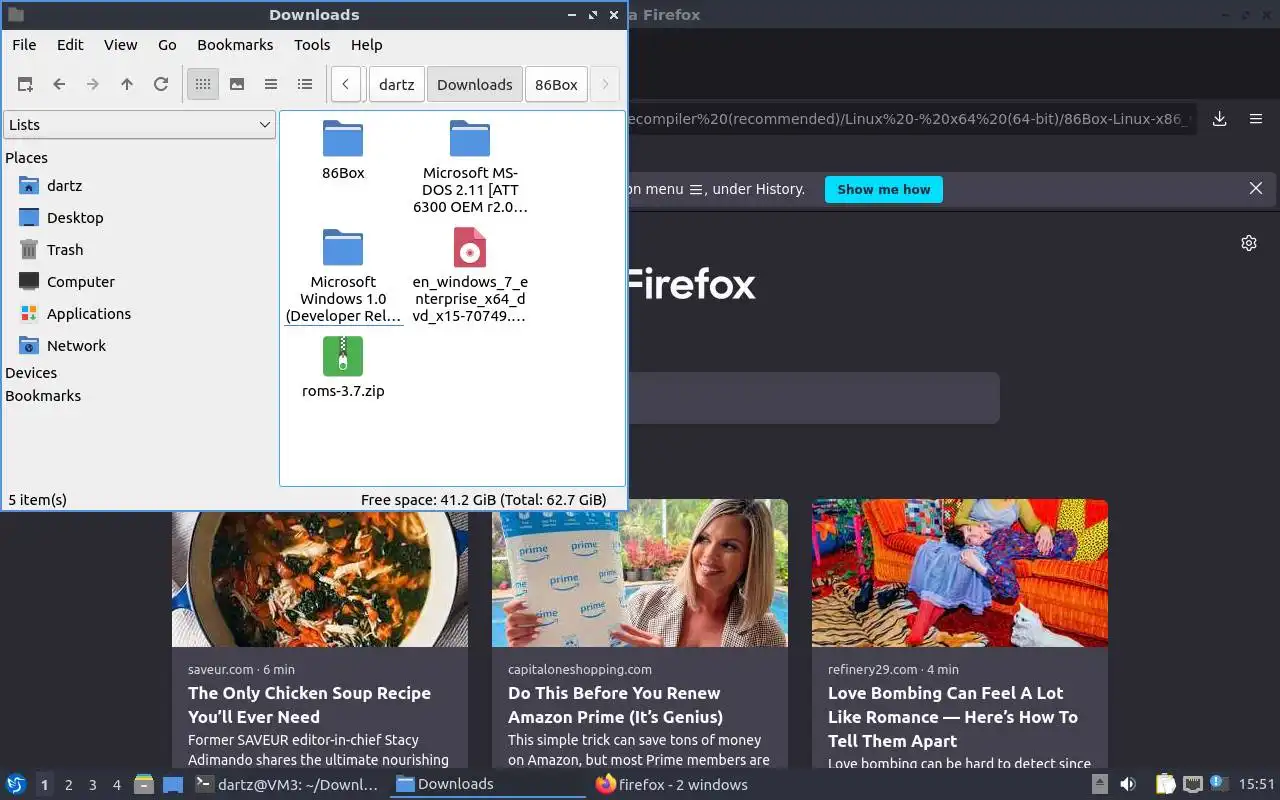This screenshot has height=800, width=1280.
Task: Dismiss the Firefox notification bar
Action: point(1256,189)
